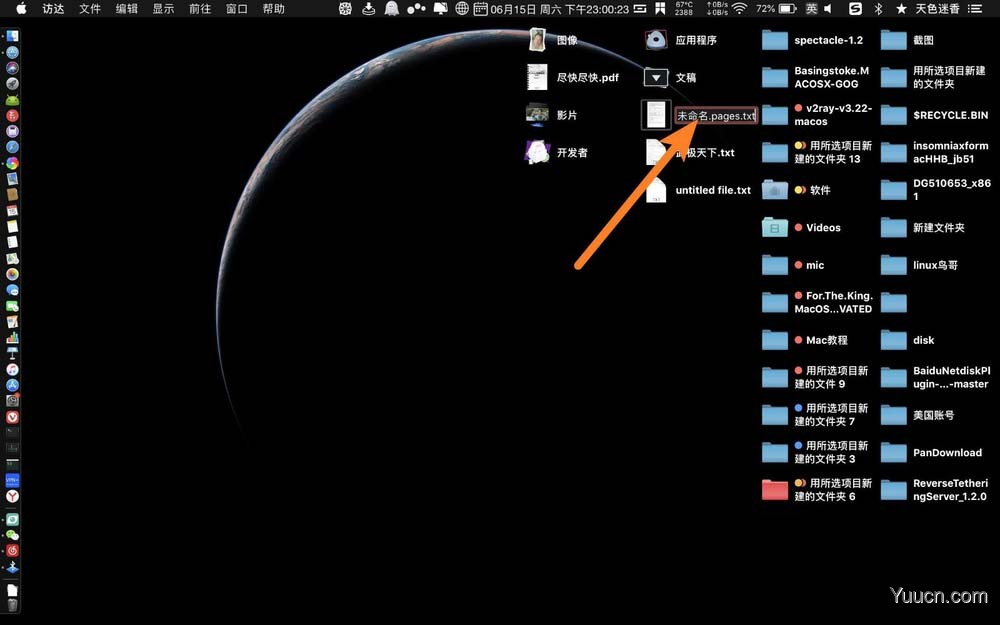Click the ghost icon in menu bar

click(x=392, y=8)
